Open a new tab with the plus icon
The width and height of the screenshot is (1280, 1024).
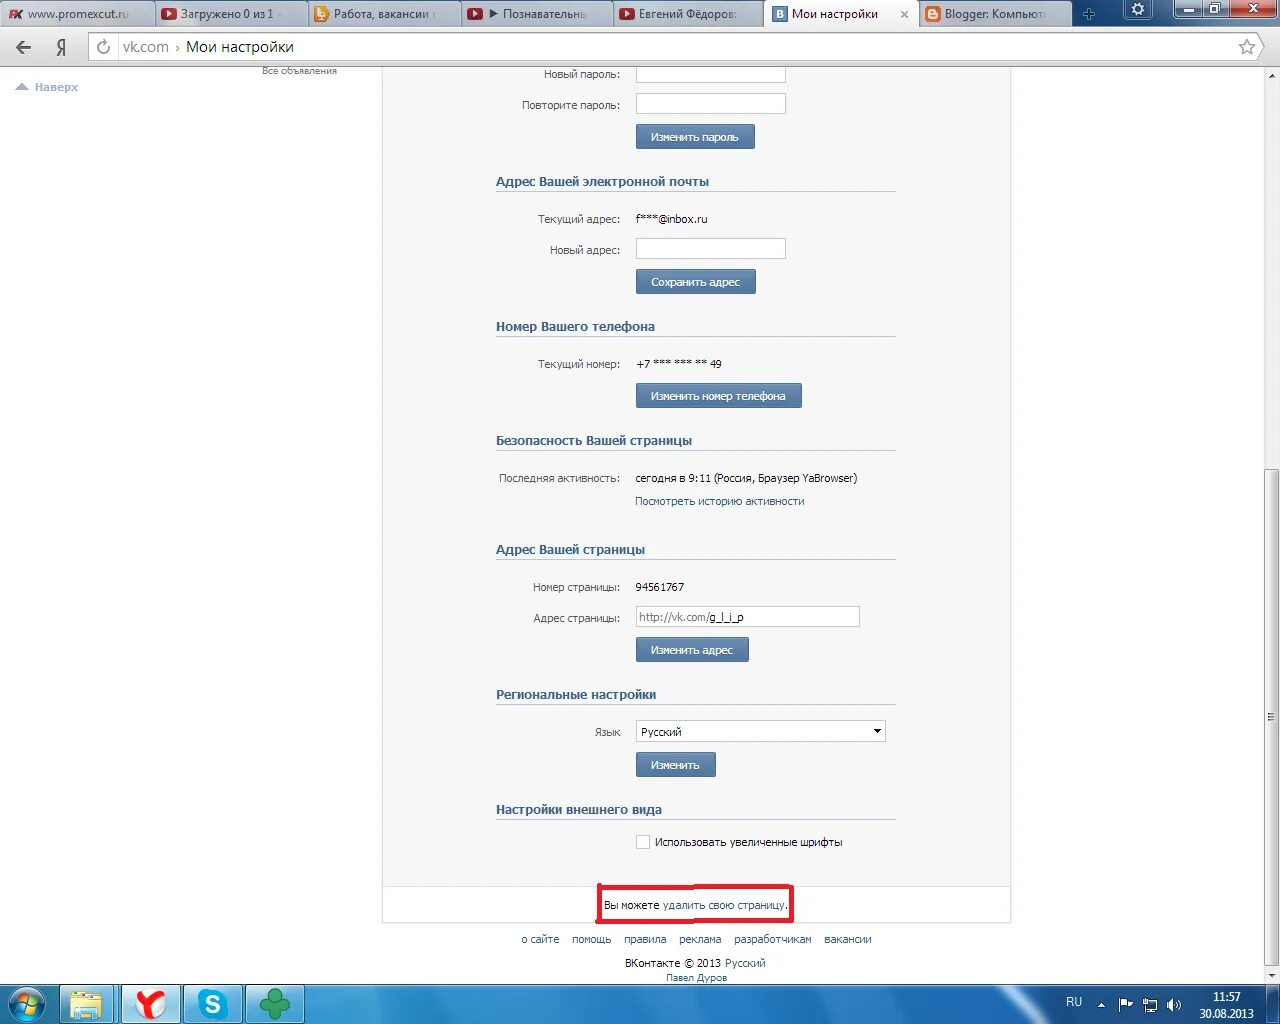click(1089, 14)
